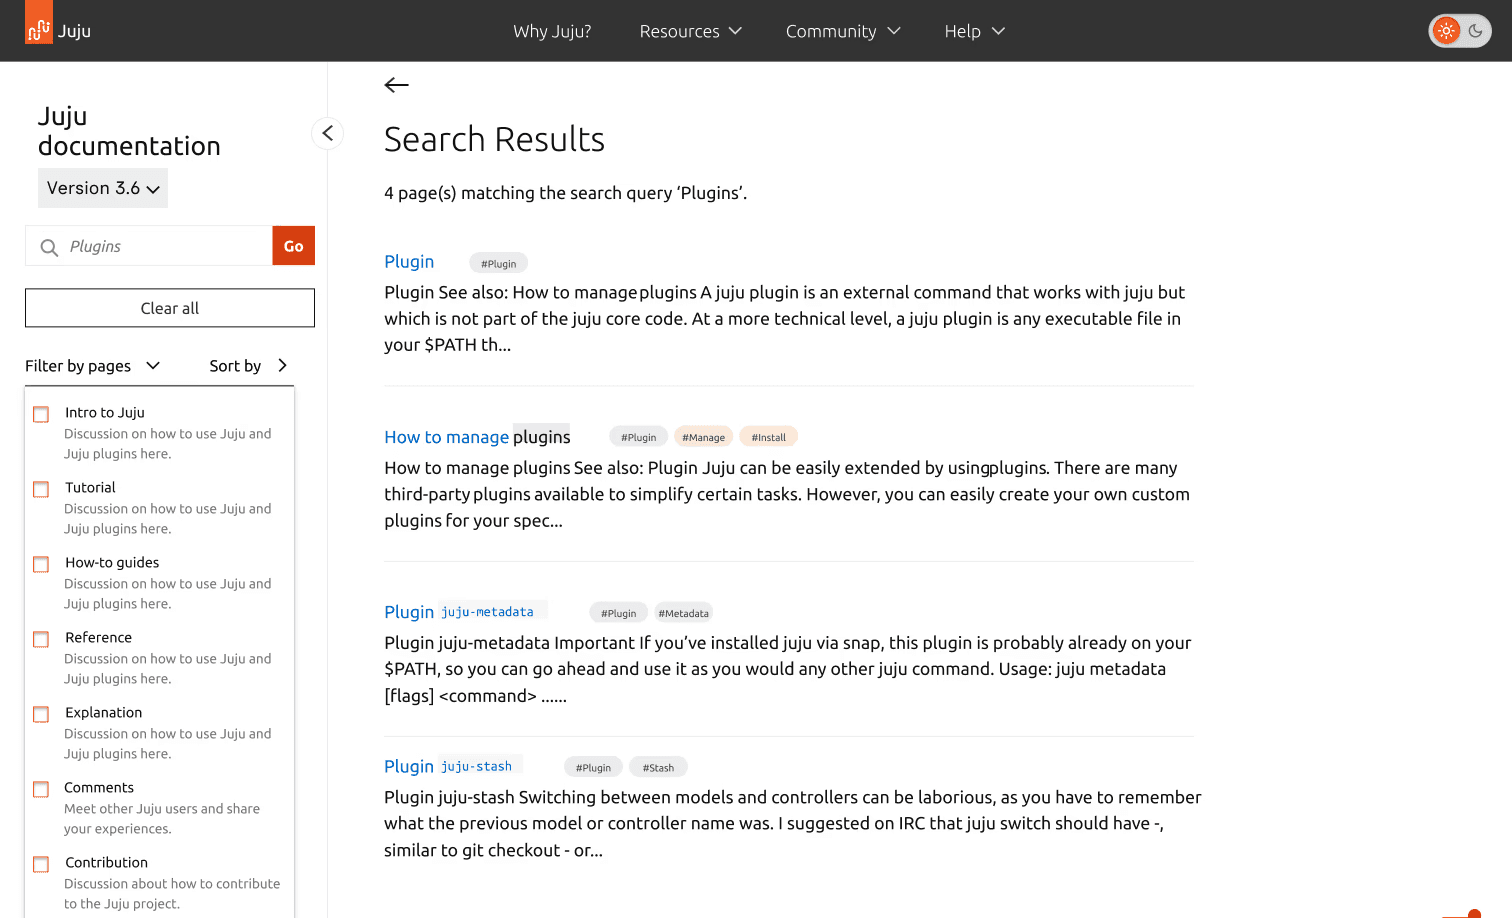Click the Clear all button
This screenshot has width=1512, height=918.
coord(170,308)
